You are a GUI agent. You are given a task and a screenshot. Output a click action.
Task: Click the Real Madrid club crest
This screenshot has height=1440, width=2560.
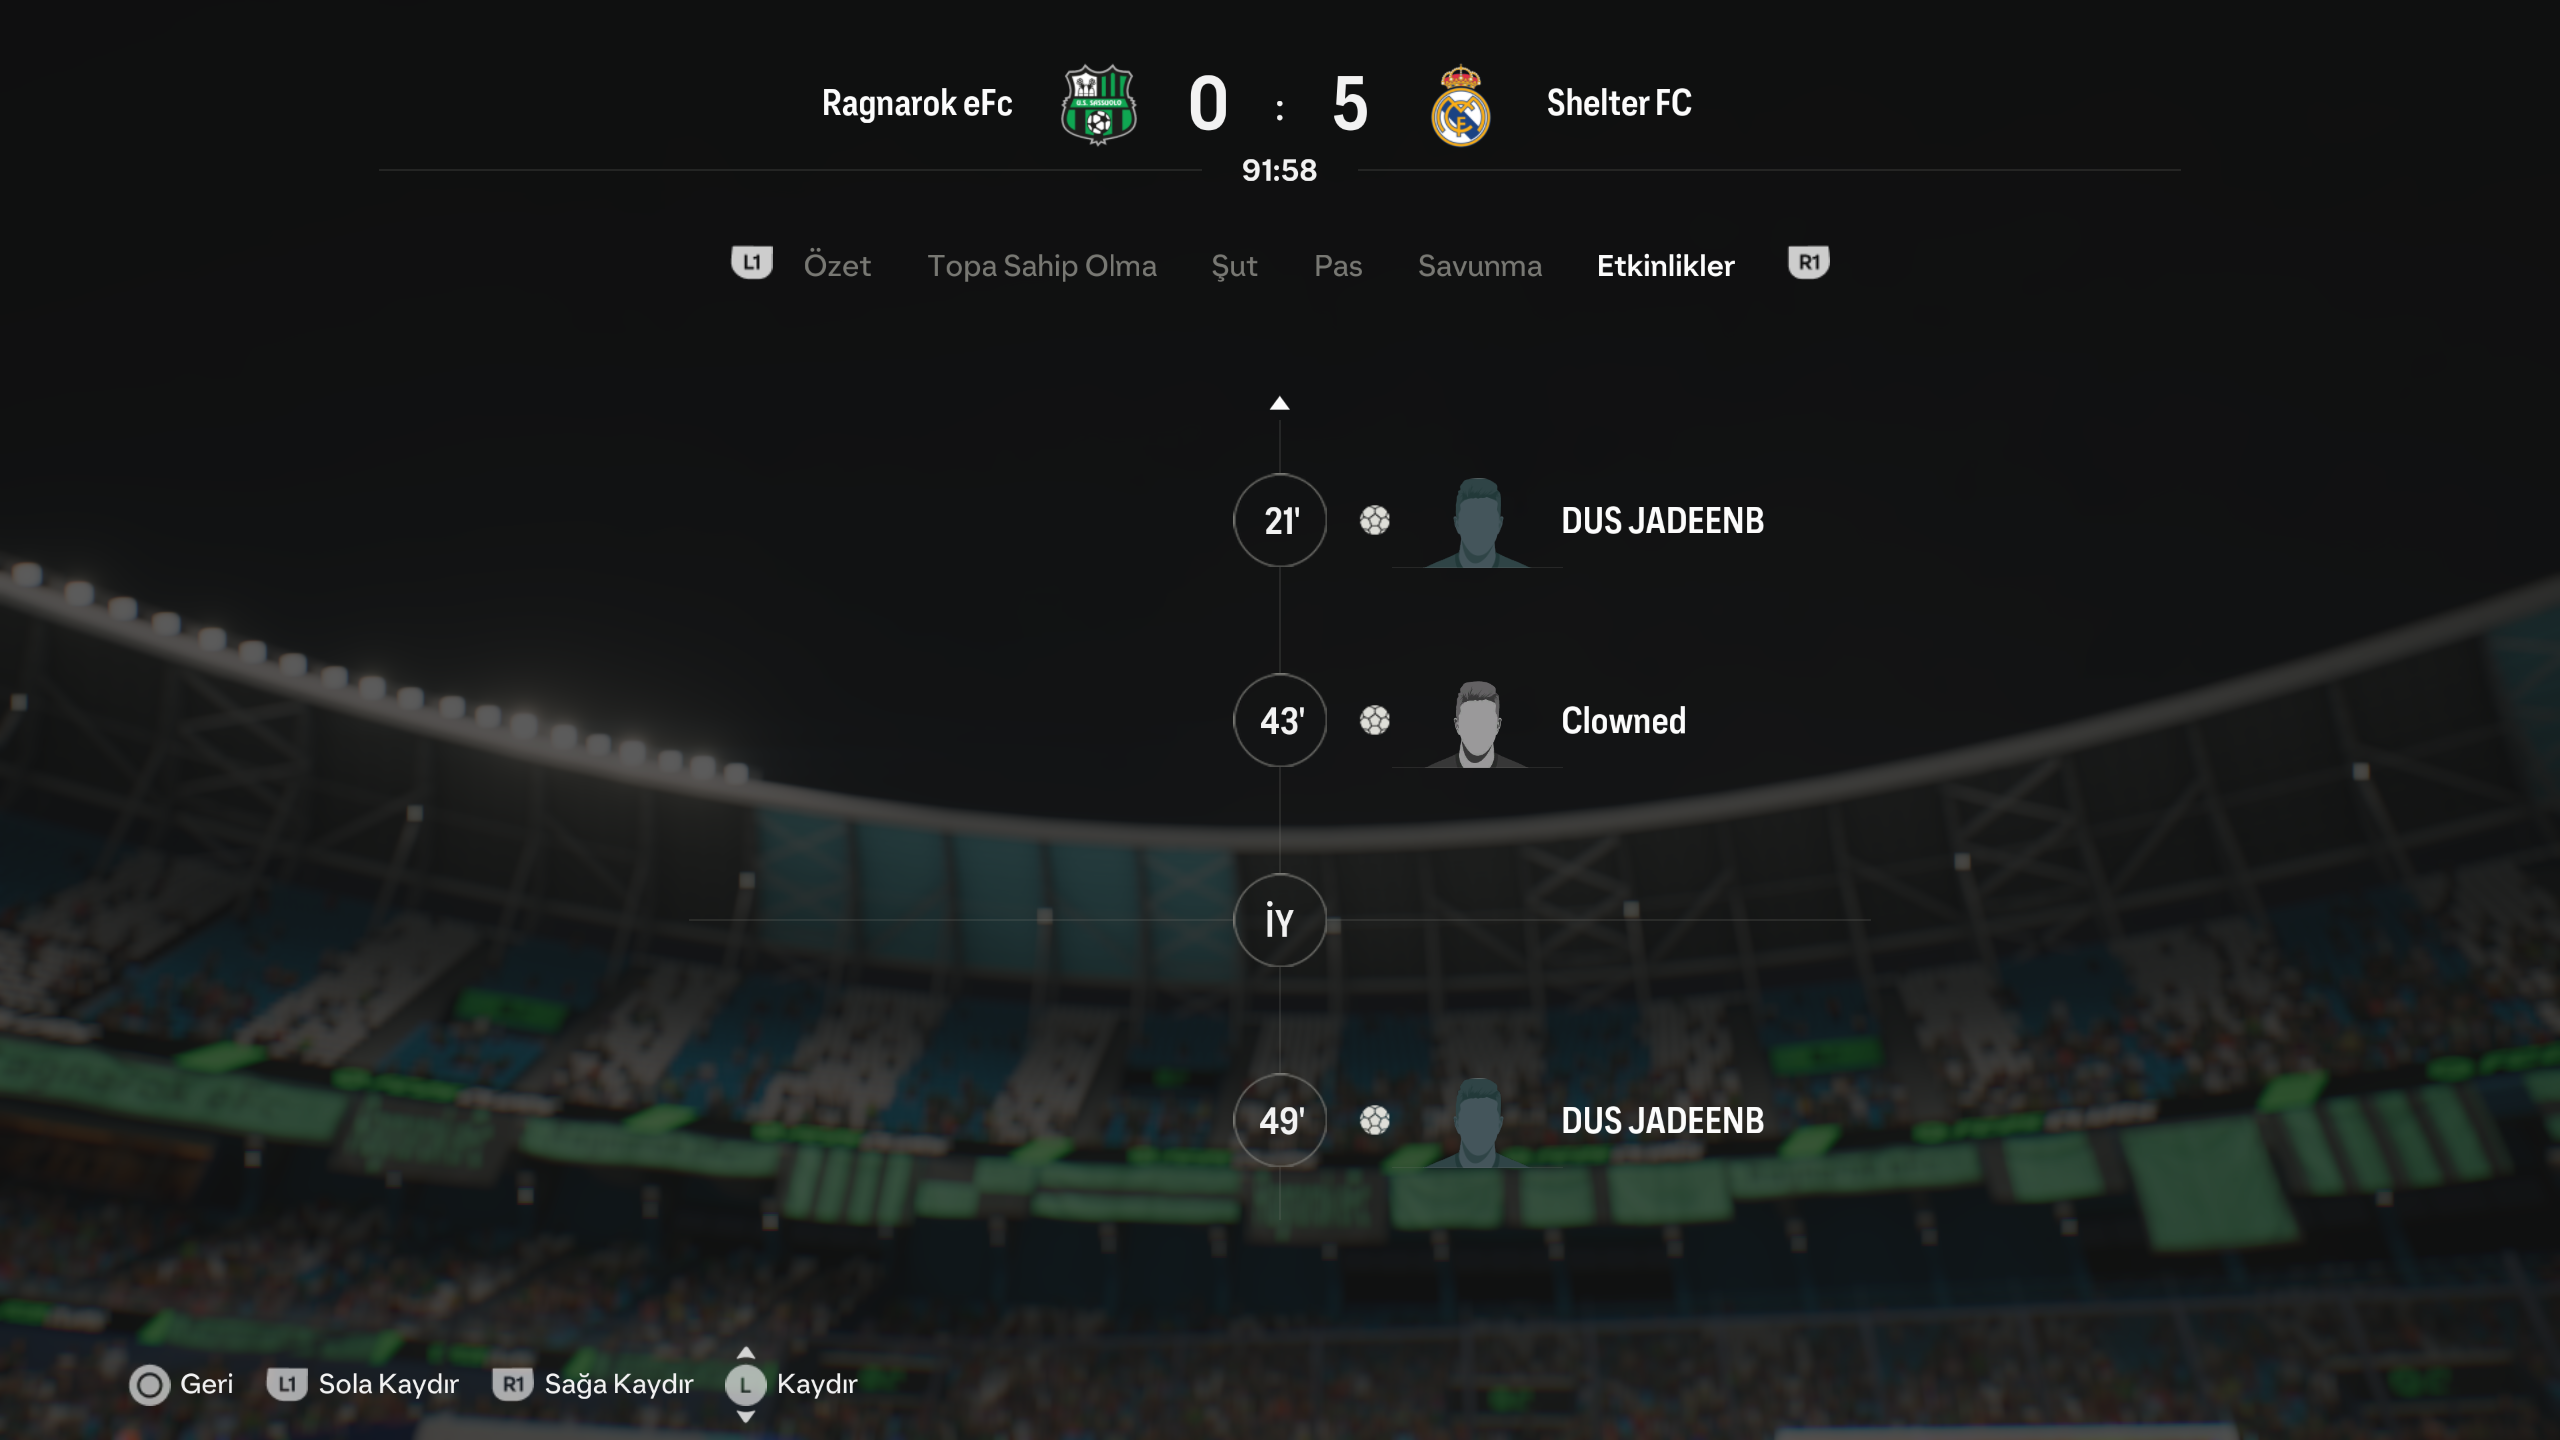point(1460,105)
